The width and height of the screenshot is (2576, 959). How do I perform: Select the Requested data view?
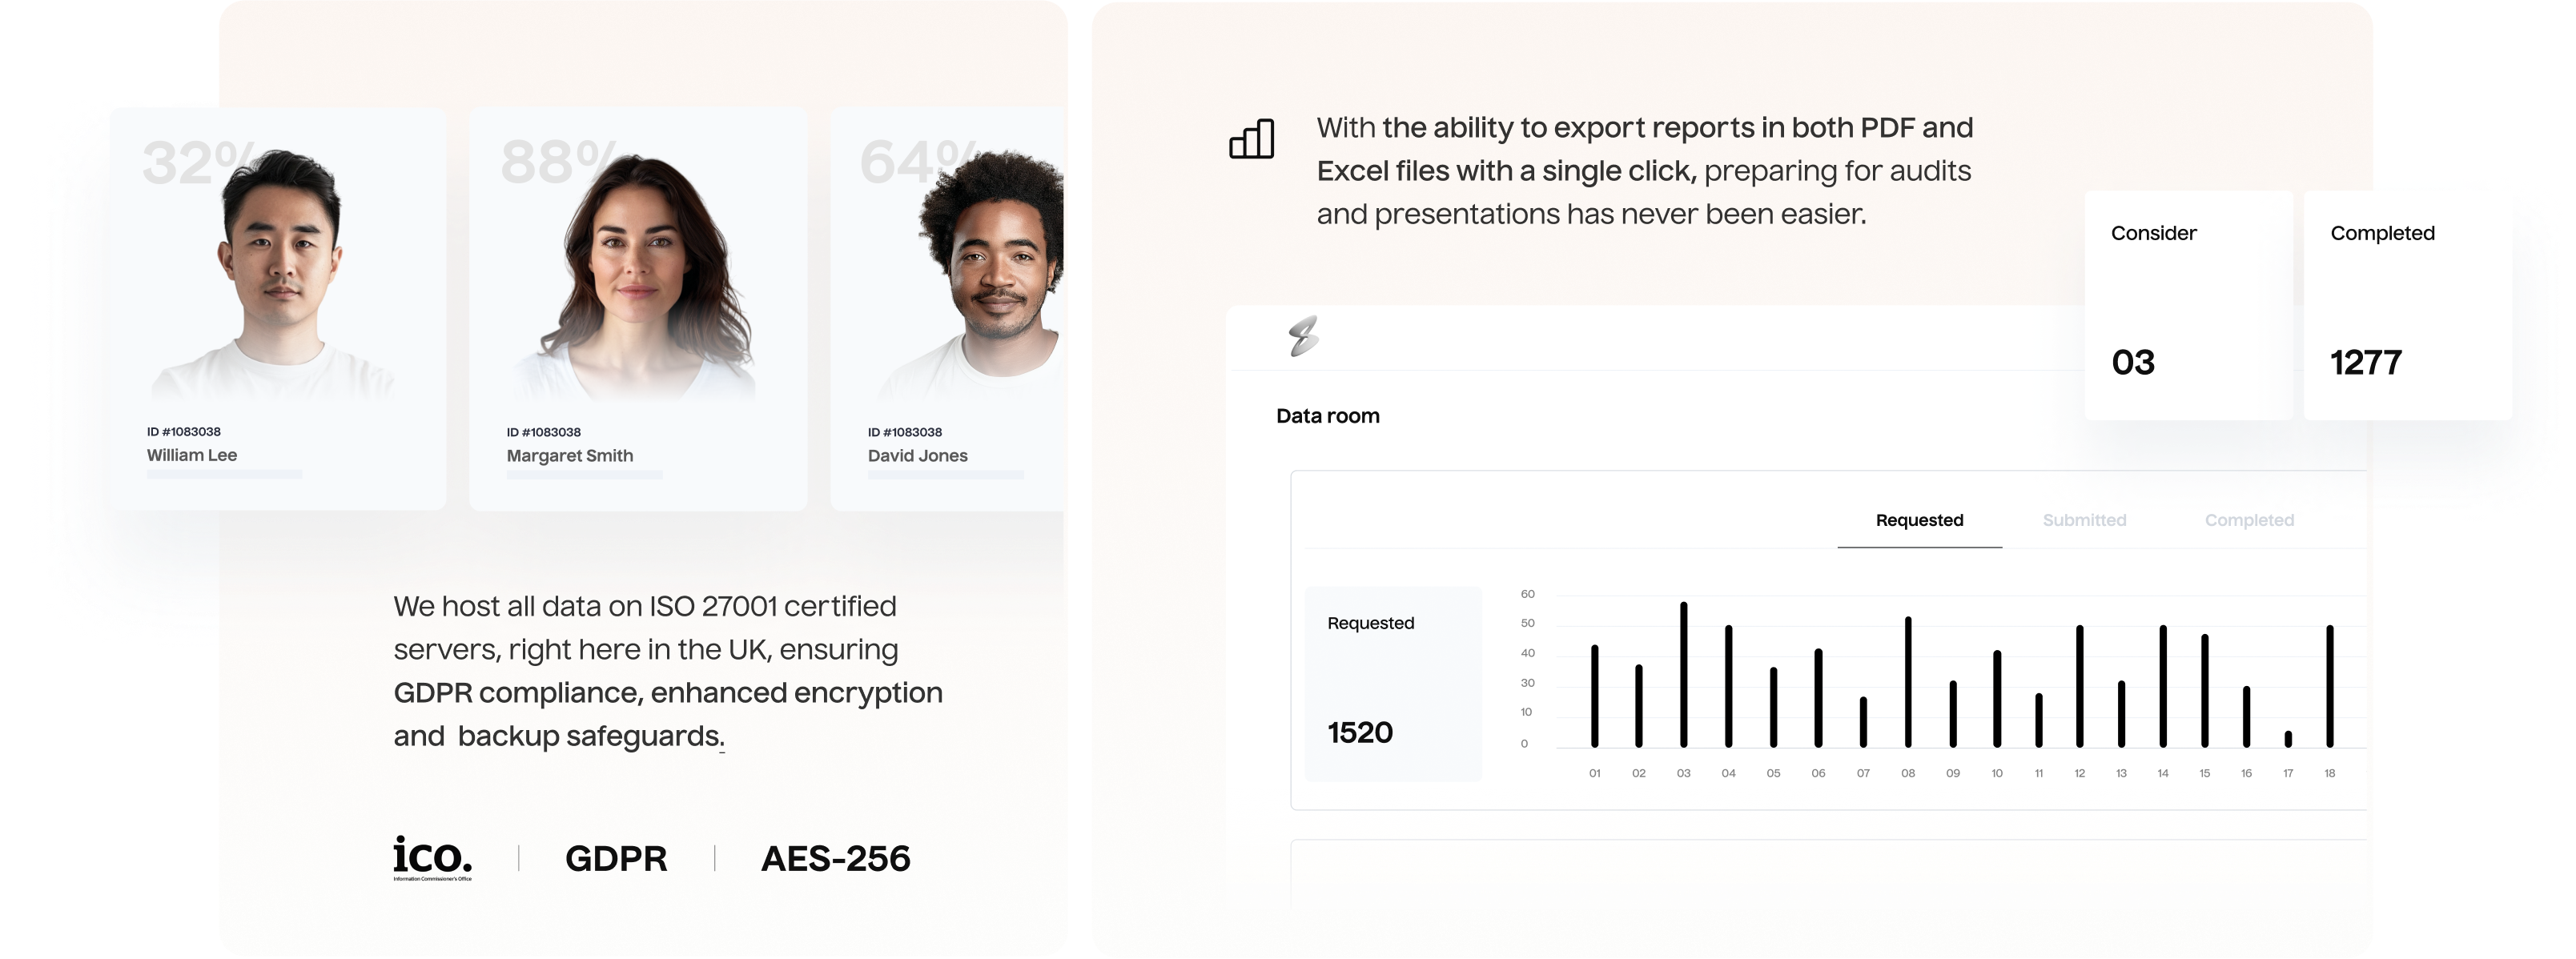pyautogui.click(x=1917, y=522)
